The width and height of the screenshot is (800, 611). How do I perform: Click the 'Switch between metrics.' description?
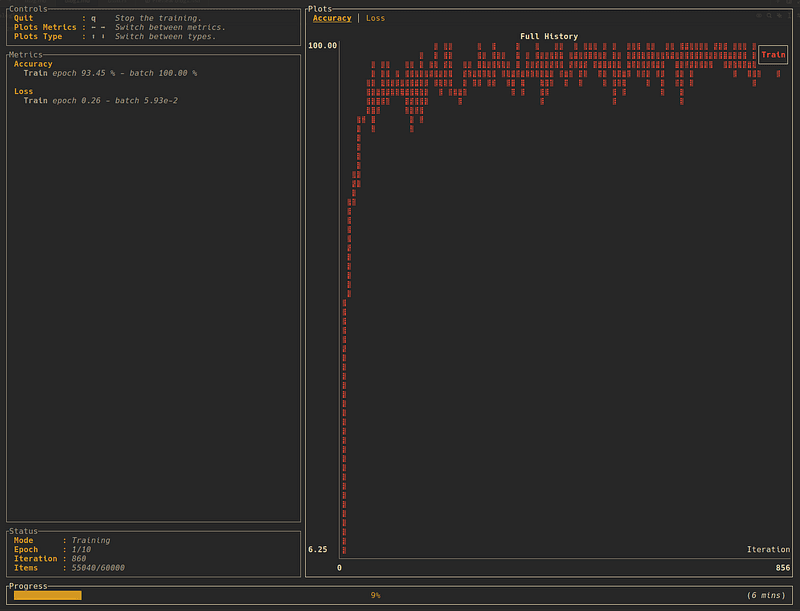(x=170, y=28)
